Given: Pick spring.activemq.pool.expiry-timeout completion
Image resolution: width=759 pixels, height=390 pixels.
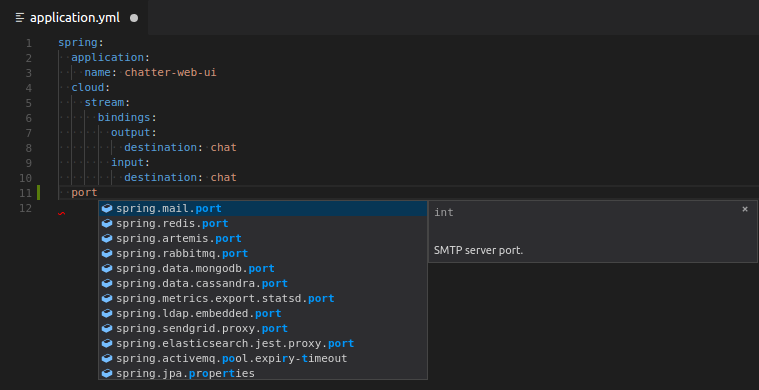Looking at the screenshot, I should pyautogui.click(x=263, y=359).
